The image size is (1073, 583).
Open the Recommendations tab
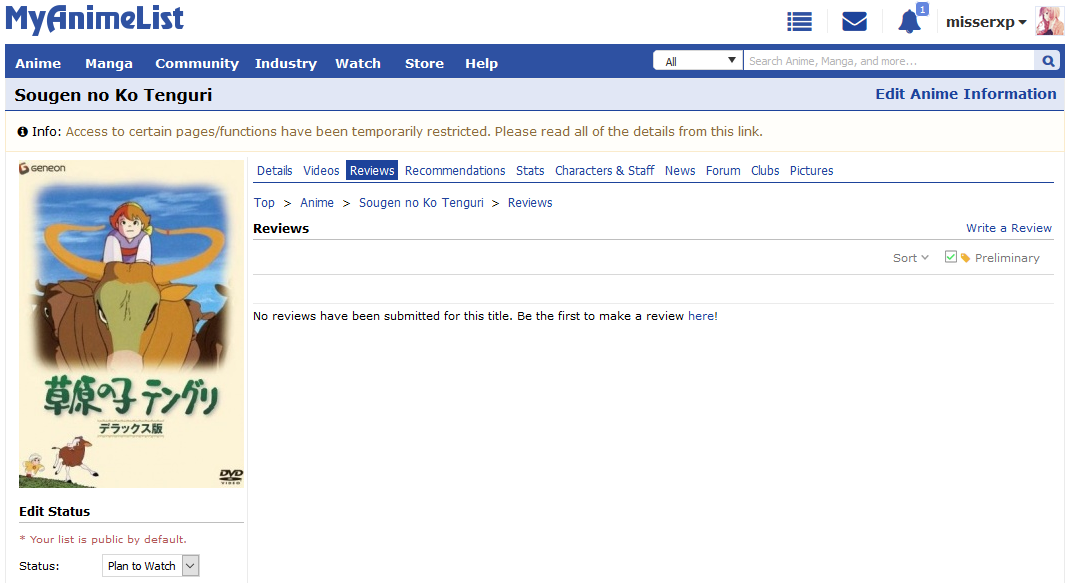[455, 171]
